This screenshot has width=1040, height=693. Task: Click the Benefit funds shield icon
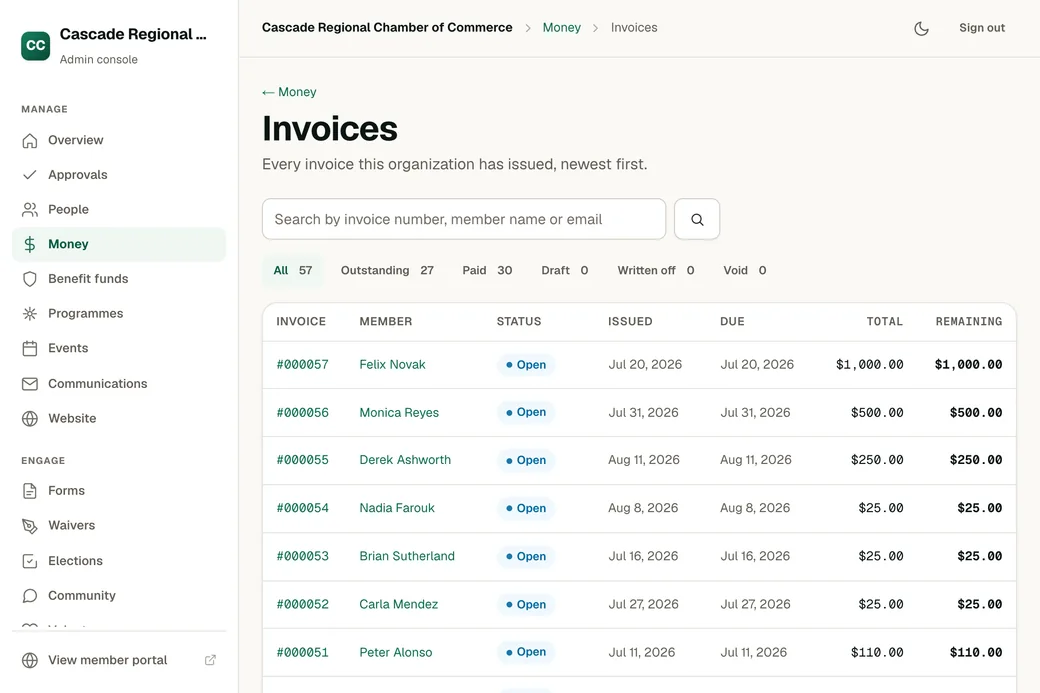30,279
